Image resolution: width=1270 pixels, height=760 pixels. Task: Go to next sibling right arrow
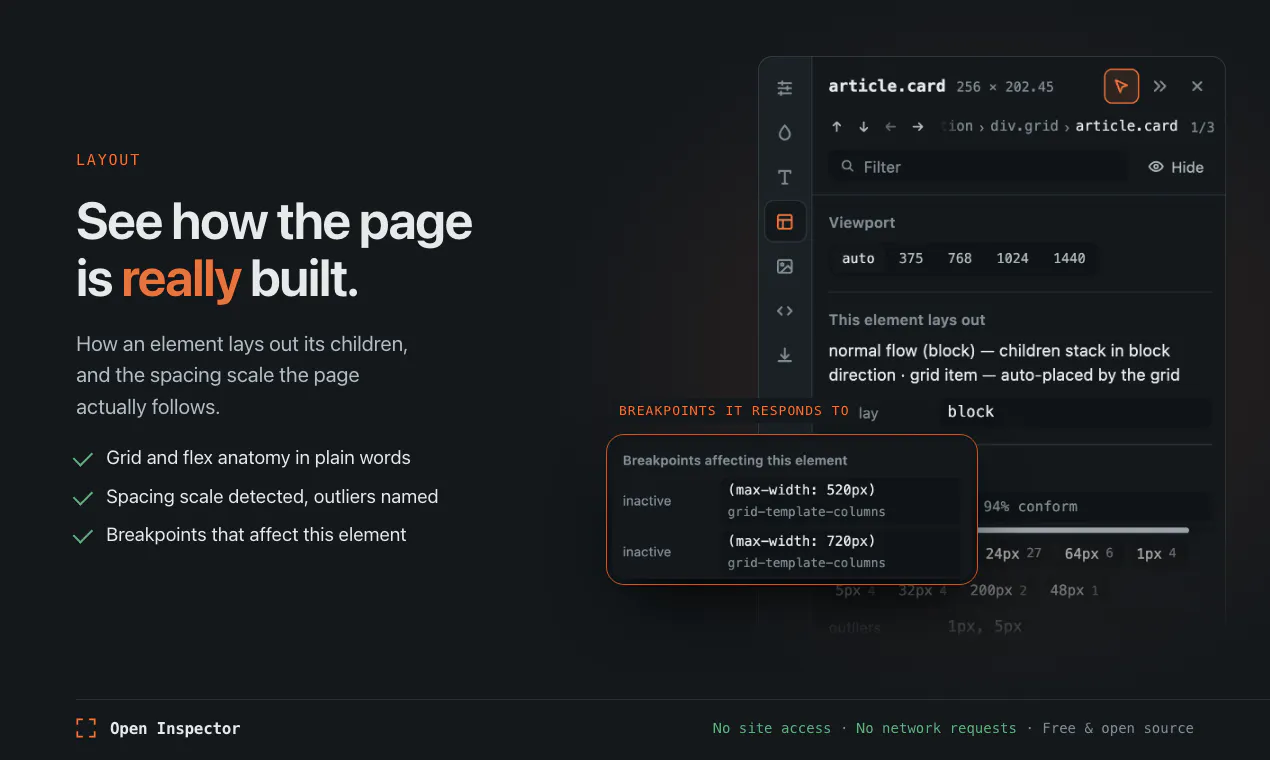pyautogui.click(x=918, y=127)
